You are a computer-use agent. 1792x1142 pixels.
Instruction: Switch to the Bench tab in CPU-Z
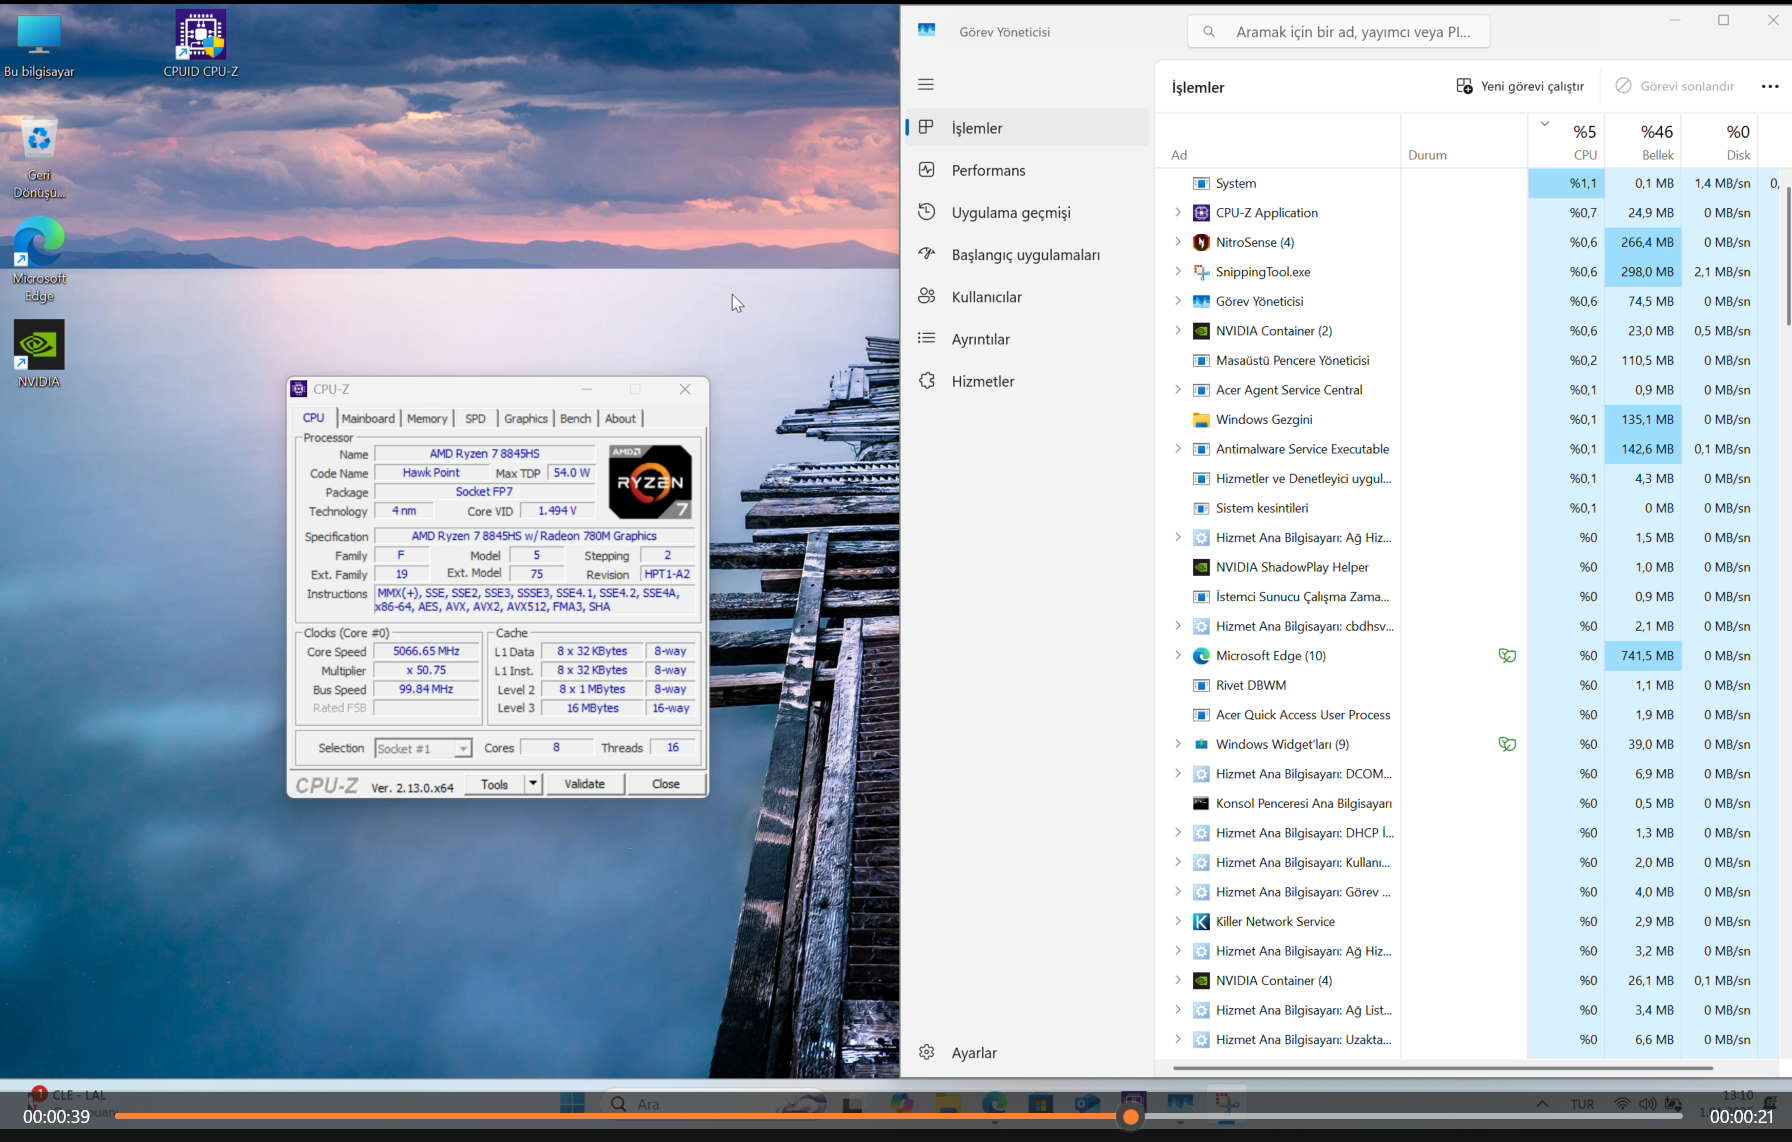575,419
